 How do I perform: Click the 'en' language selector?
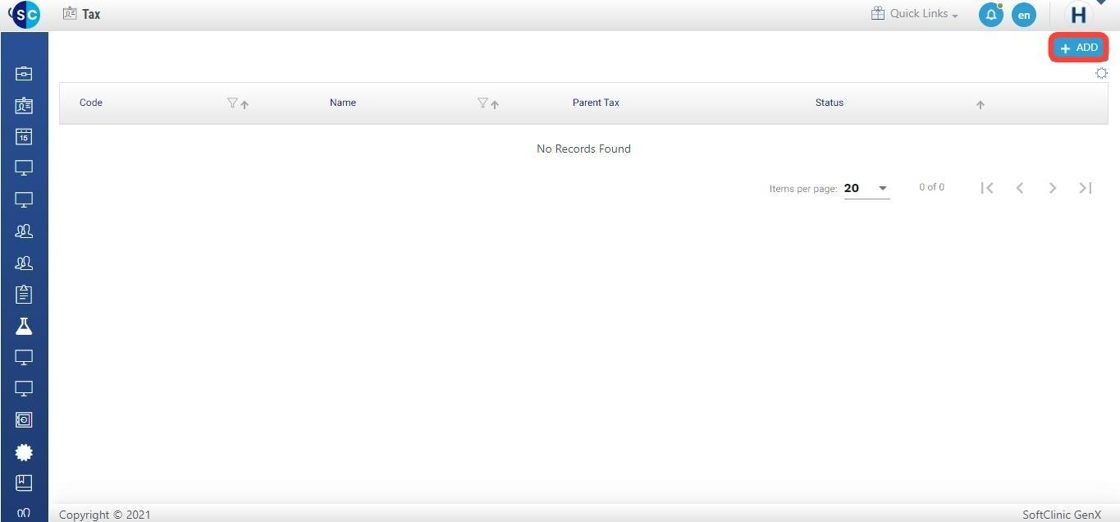(1023, 15)
